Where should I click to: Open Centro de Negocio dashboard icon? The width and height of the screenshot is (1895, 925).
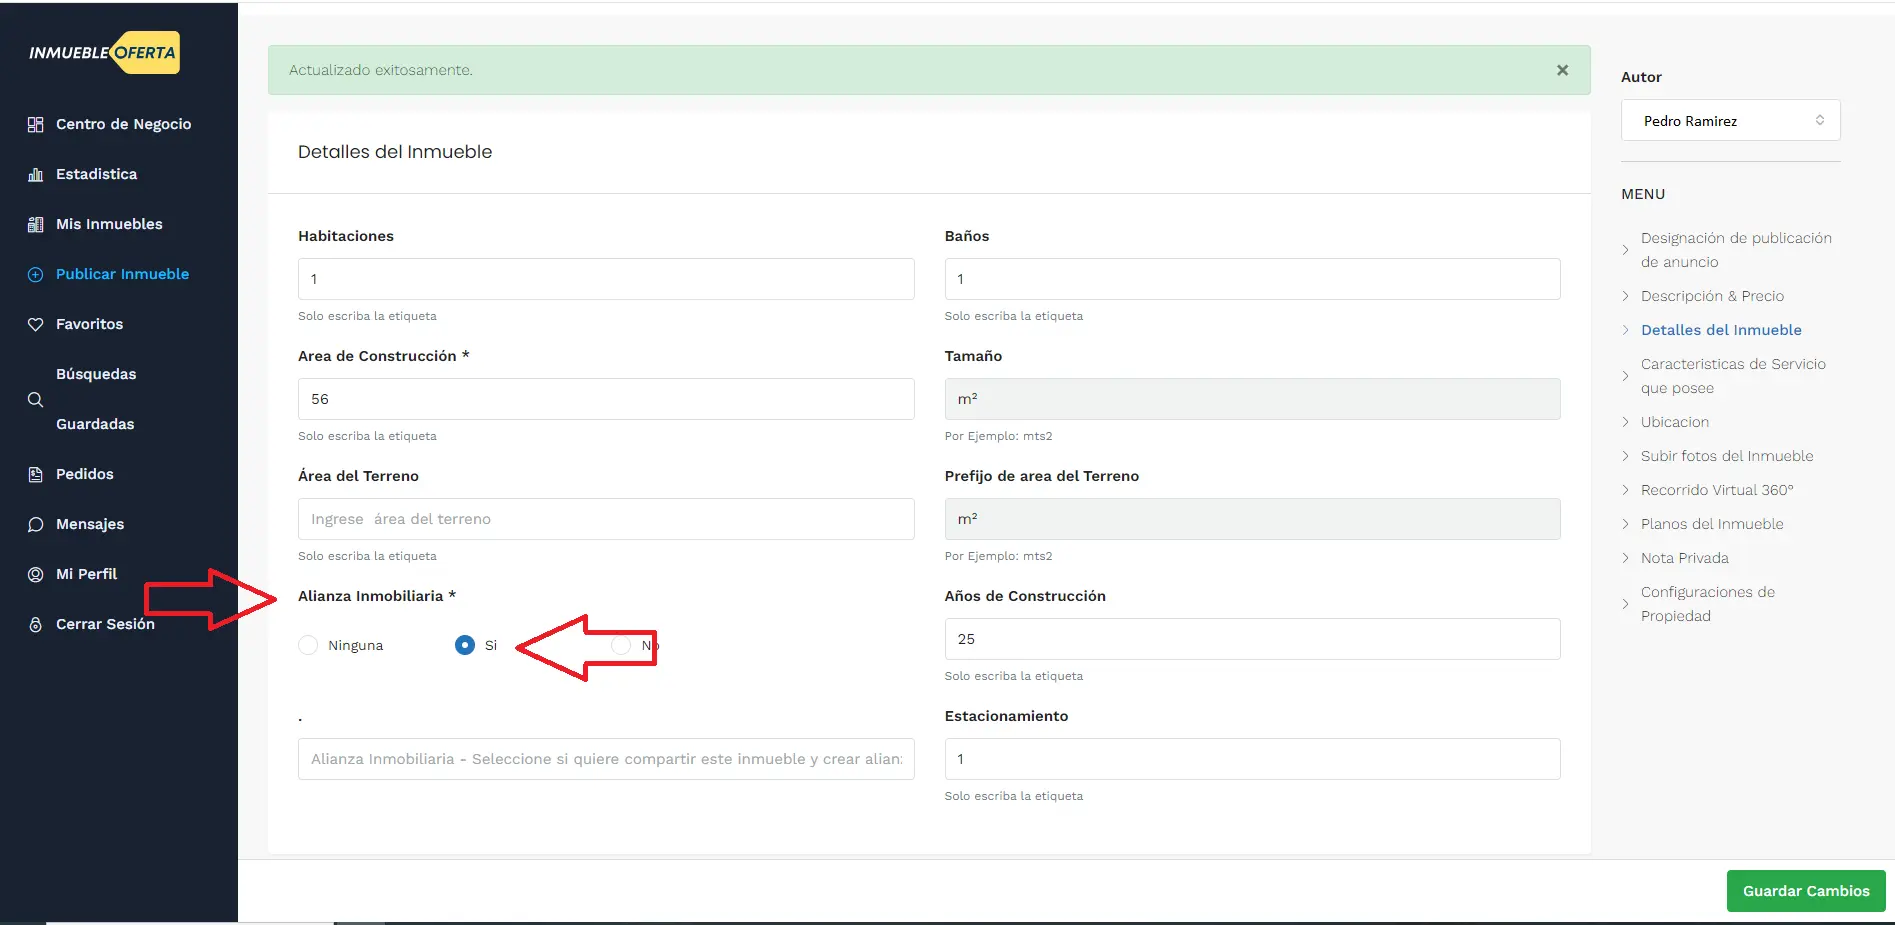coord(35,124)
